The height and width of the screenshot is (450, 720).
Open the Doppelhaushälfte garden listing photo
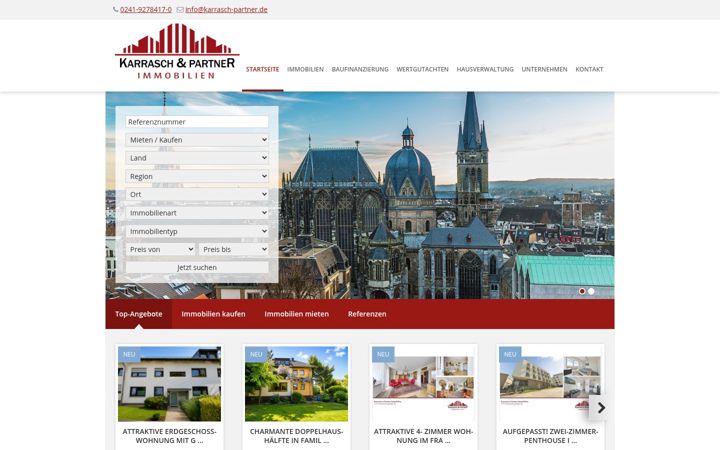point(296,384)
